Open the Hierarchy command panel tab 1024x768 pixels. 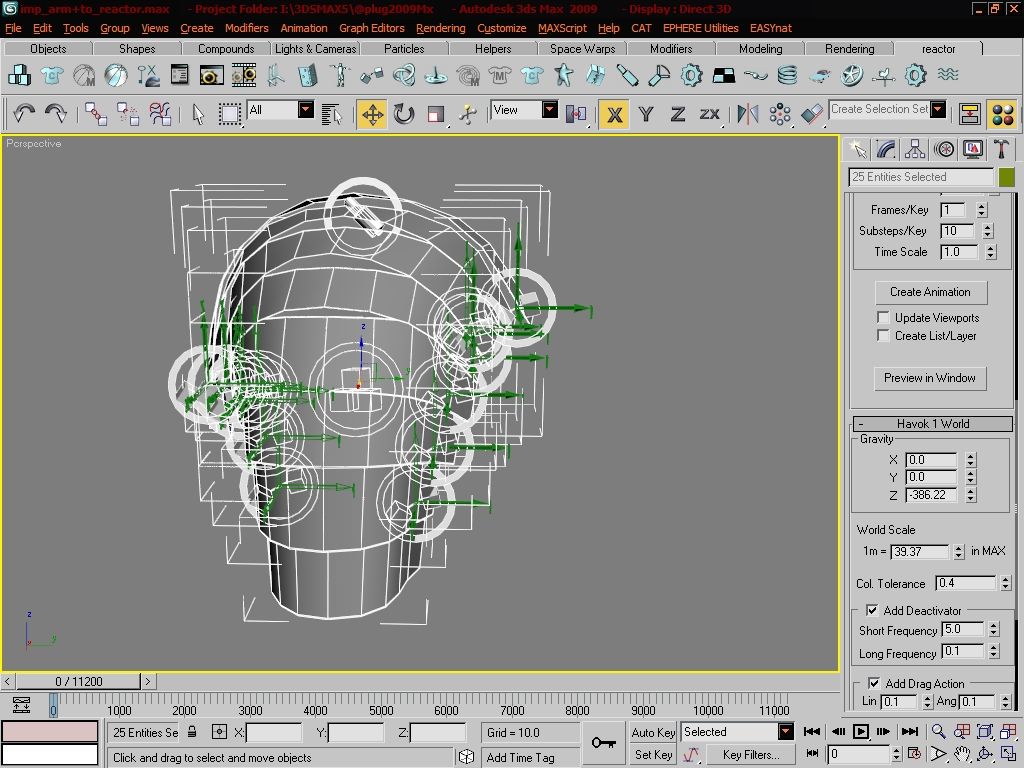point(915,150)
